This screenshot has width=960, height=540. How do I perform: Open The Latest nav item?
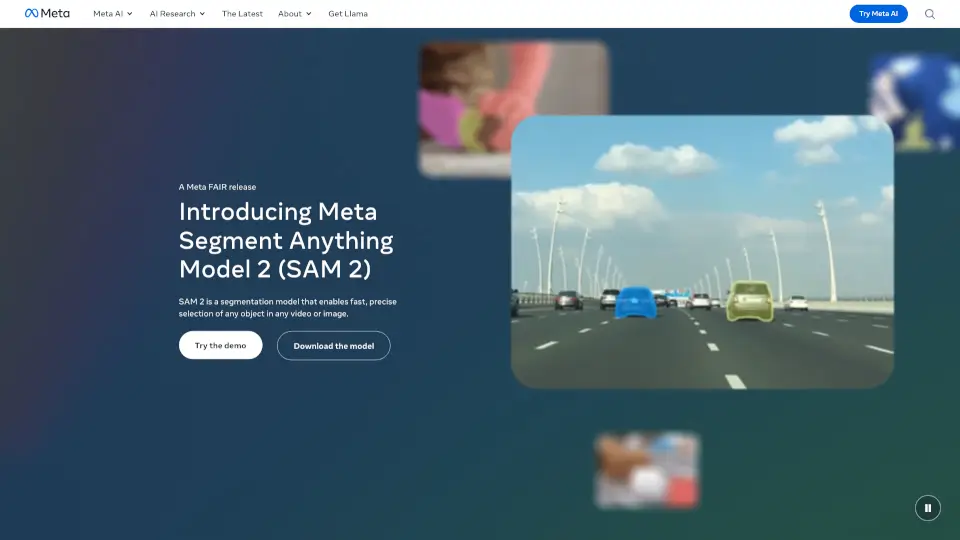(242, 13)
